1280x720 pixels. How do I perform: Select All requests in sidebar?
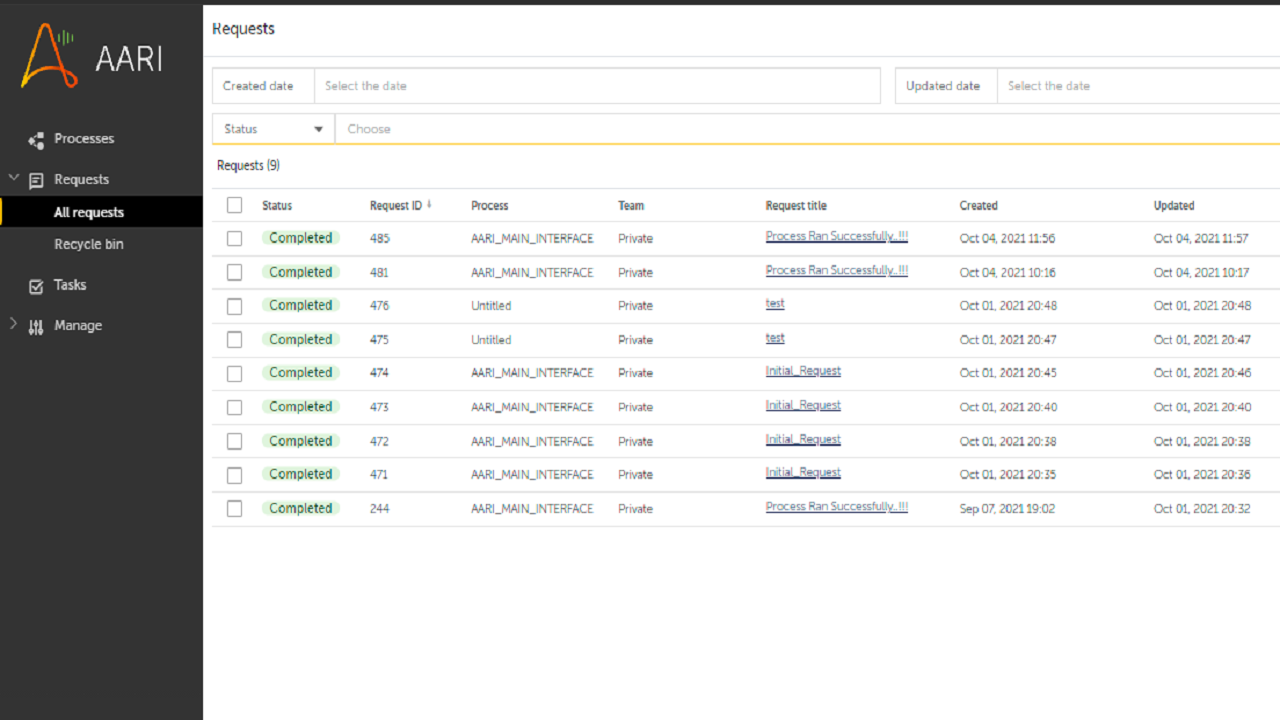89,212
